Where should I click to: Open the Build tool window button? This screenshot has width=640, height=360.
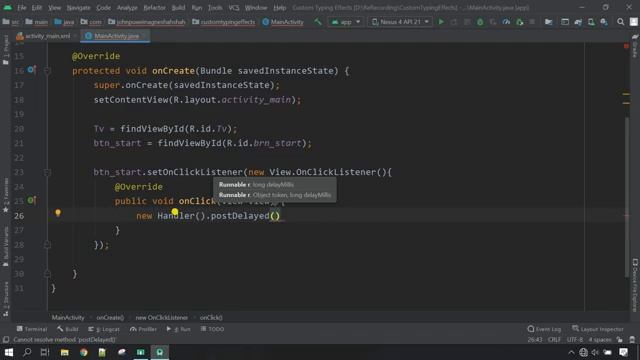[68, 329]
